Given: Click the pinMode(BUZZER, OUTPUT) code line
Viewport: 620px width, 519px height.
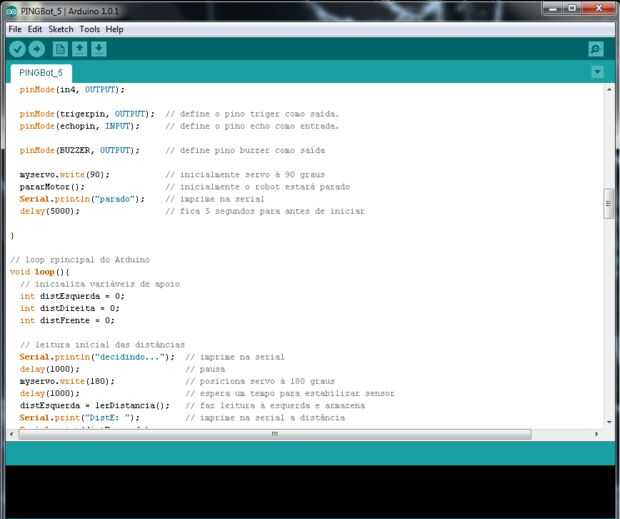Looking at the screenshot, I should coord(79,150).
